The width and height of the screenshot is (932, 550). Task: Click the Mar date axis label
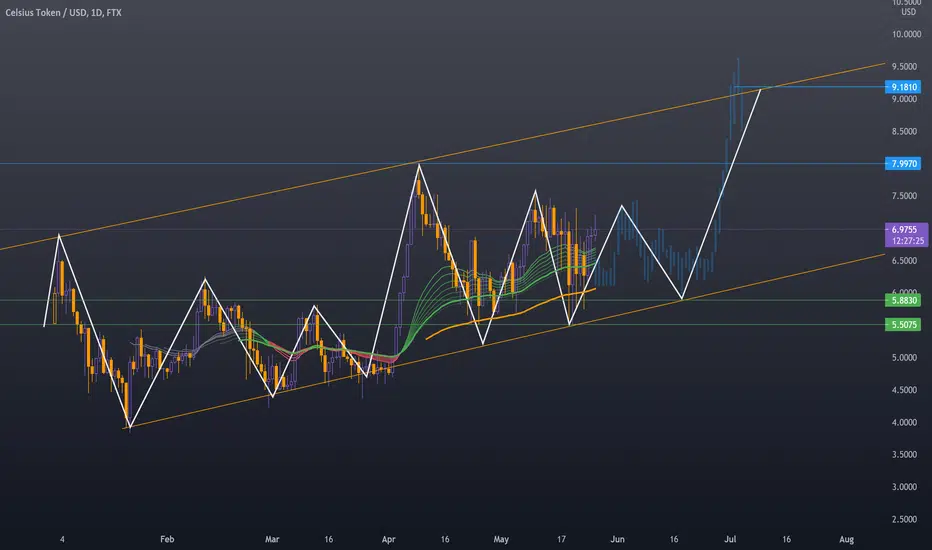pos(272,539)
